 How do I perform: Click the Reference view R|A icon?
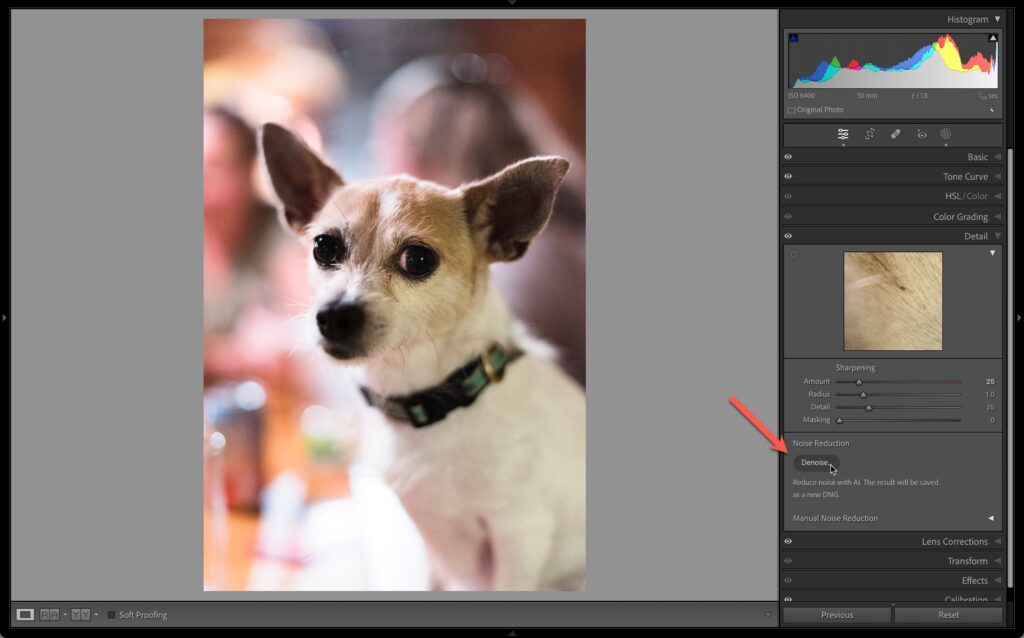50,614
